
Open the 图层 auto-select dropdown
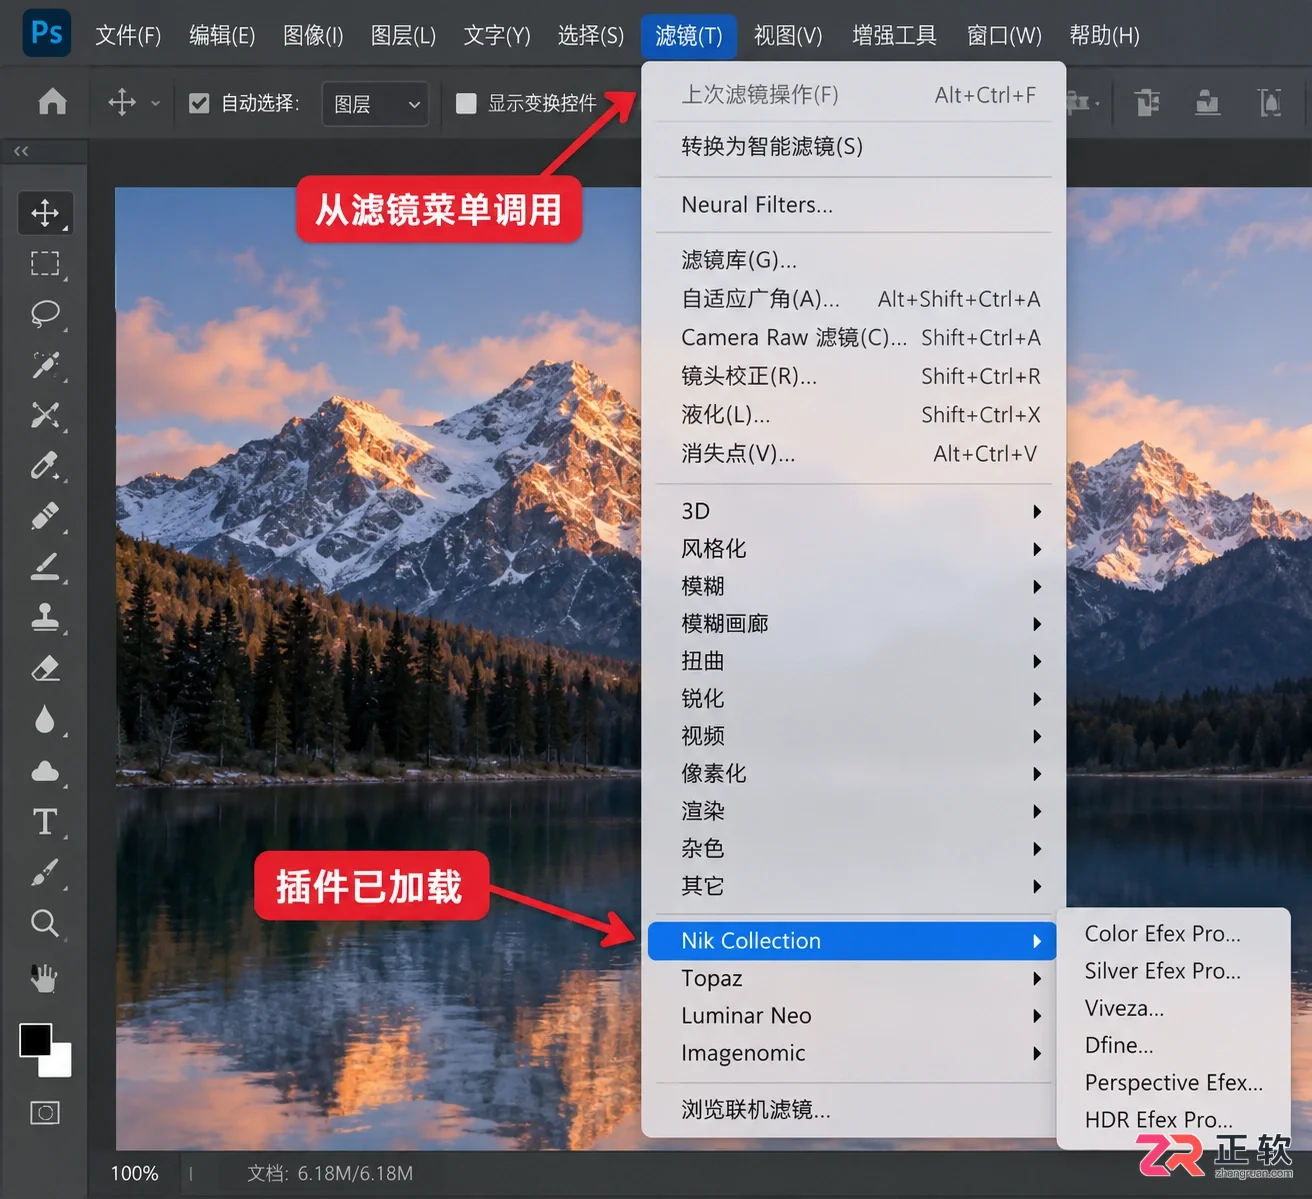(x=376, y=104)
